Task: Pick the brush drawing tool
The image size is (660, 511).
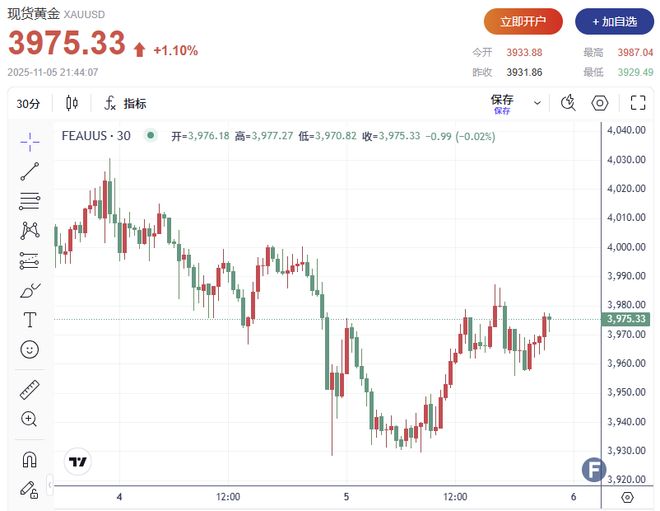Action: tap(29, 291)
